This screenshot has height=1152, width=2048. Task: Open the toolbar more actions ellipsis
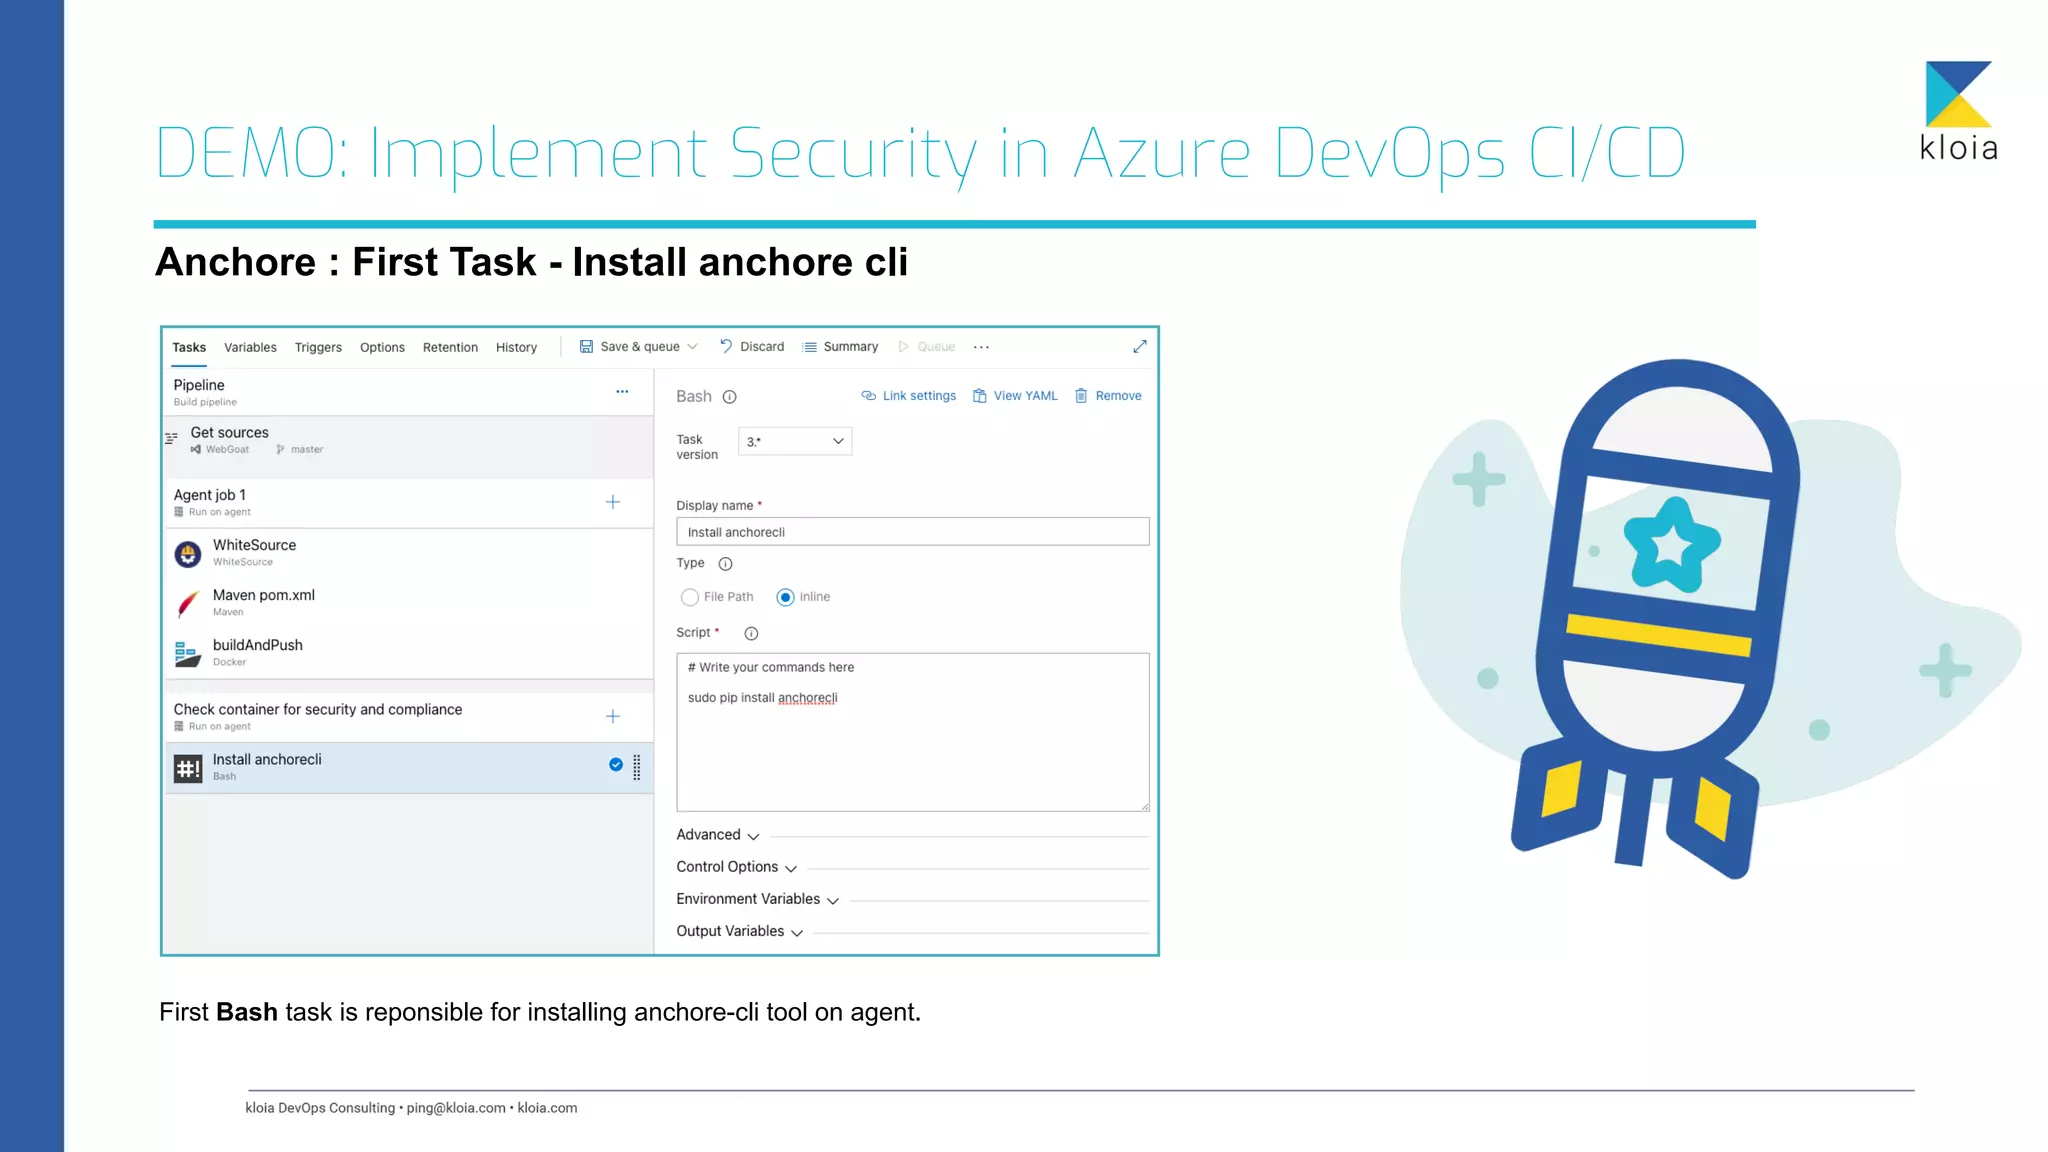(982, 347)
